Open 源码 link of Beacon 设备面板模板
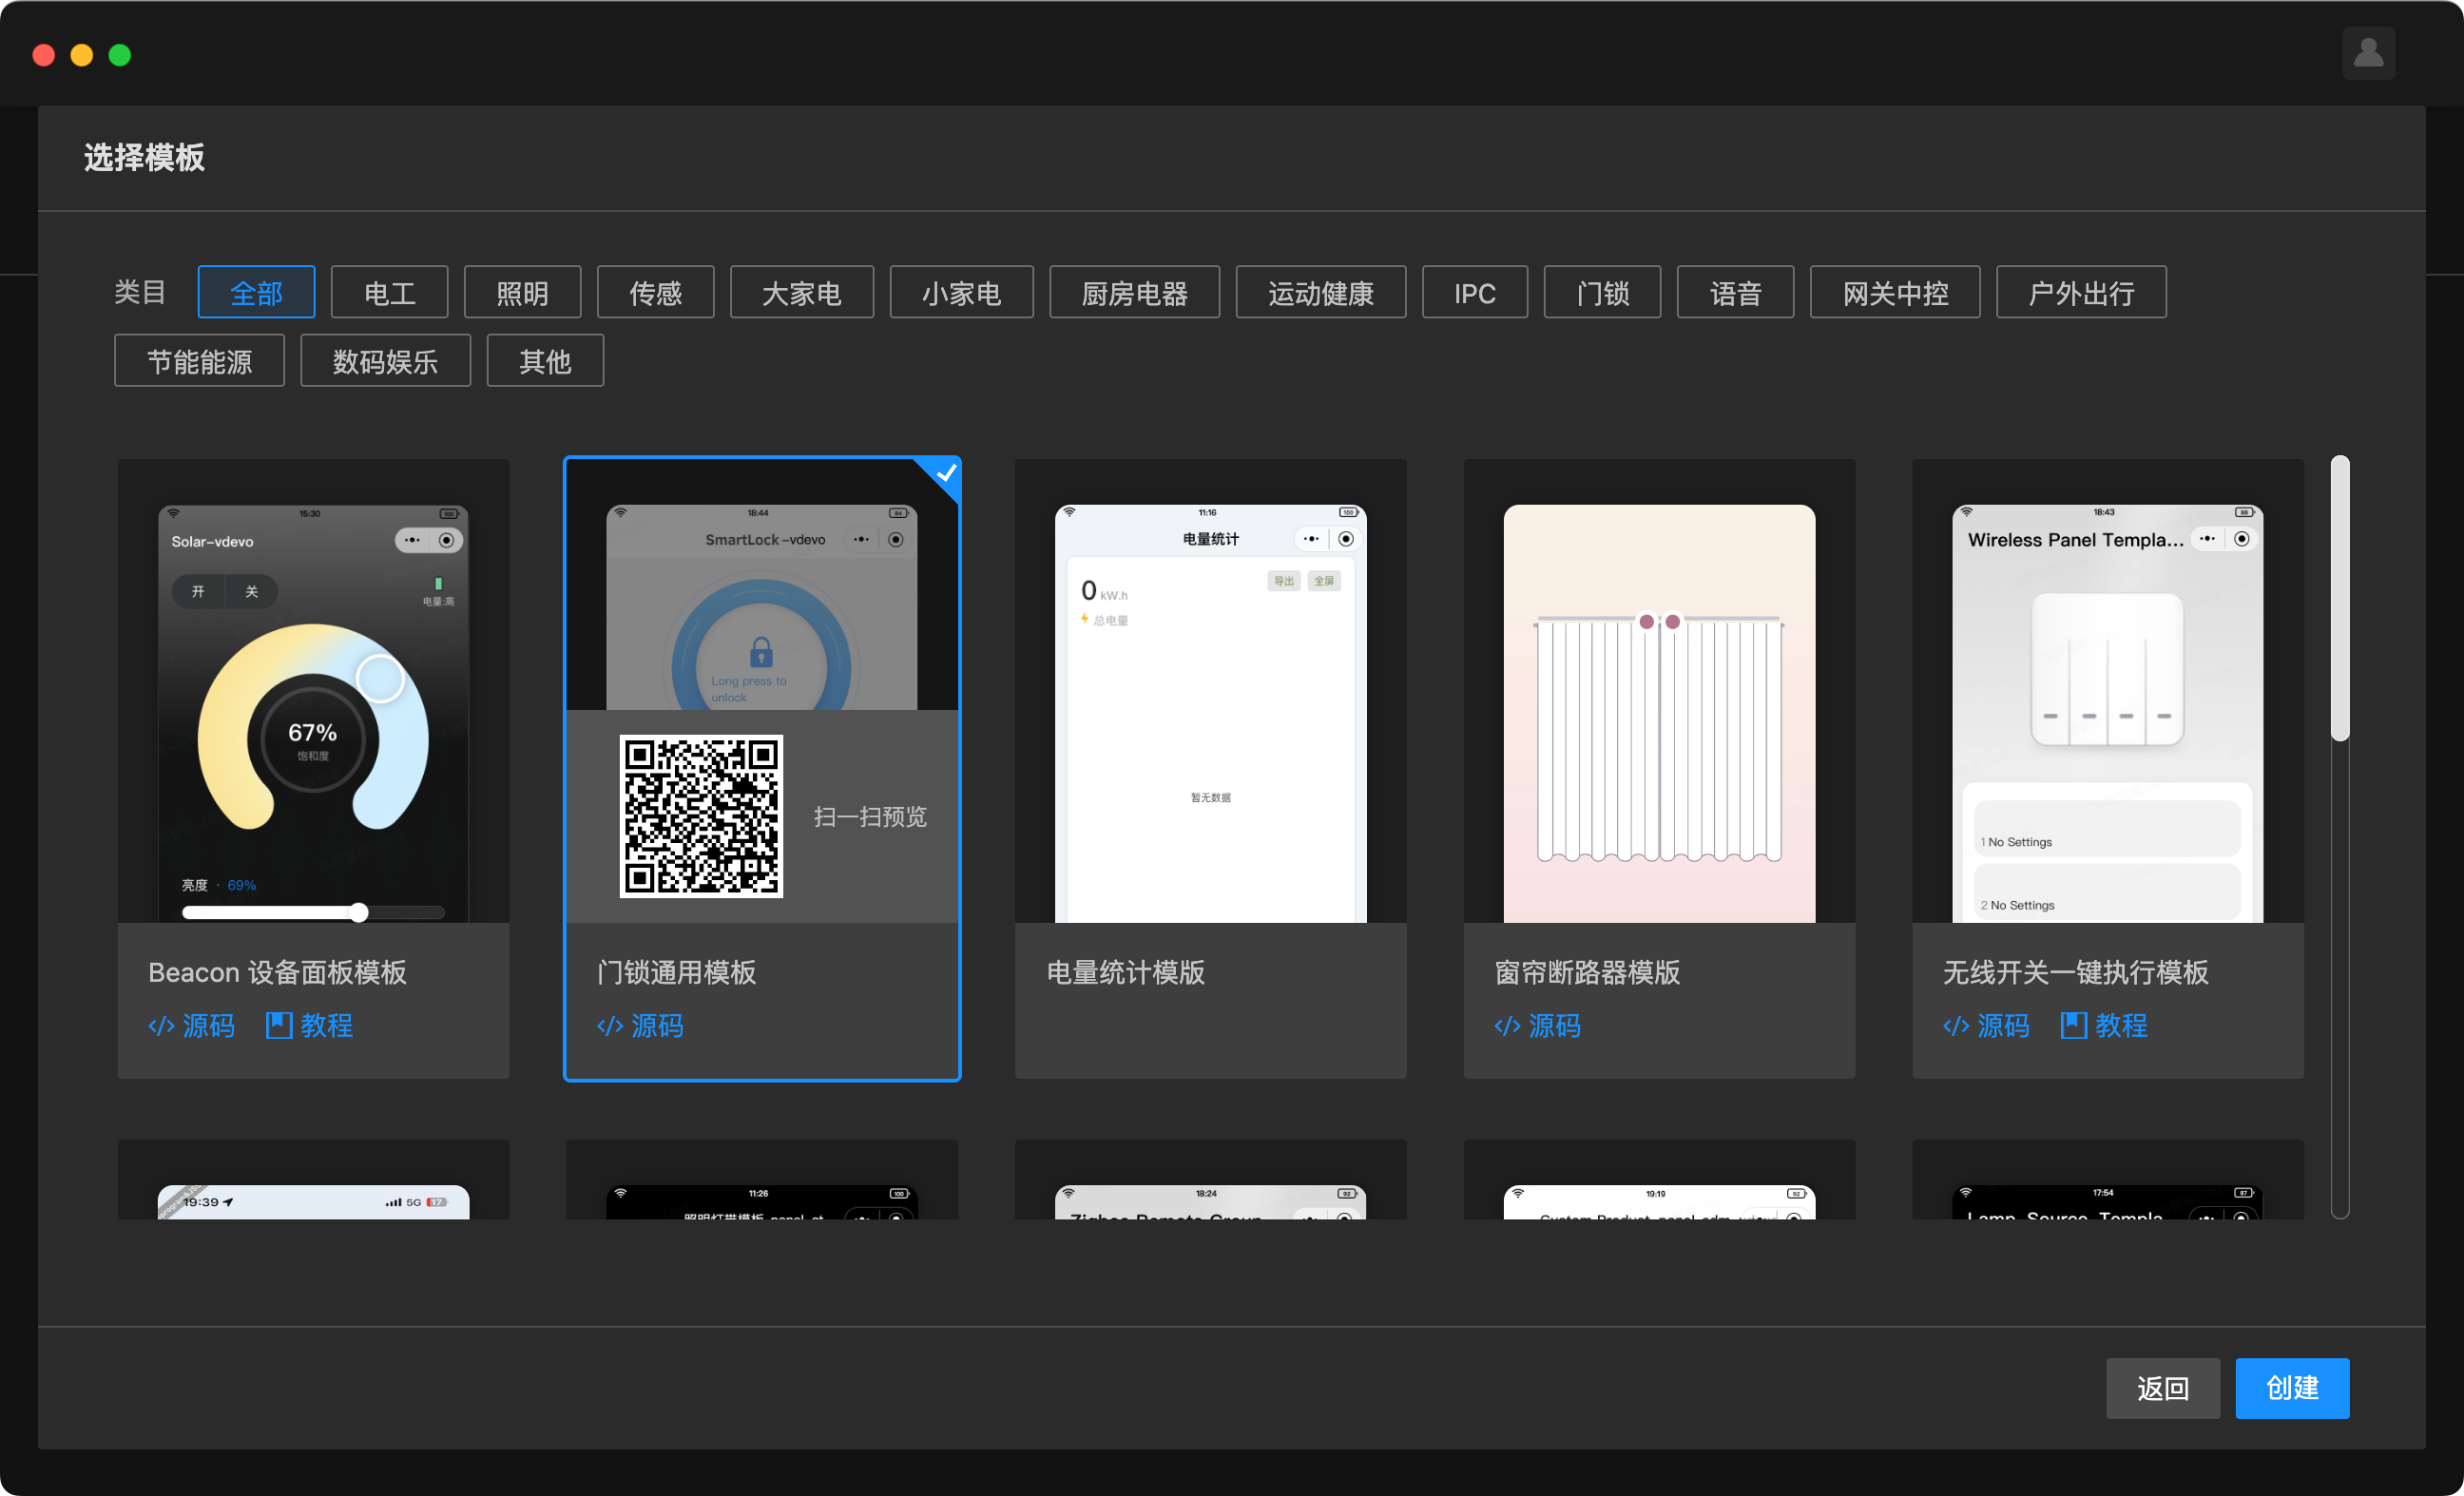 [191, 1025]
